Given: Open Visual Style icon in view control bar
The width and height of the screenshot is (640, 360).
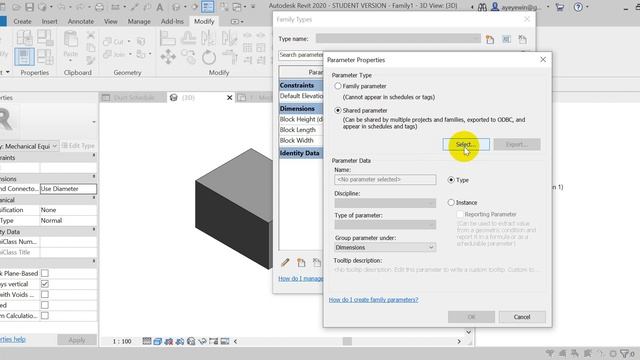Looking at the screenshot, I should [158, 341].
